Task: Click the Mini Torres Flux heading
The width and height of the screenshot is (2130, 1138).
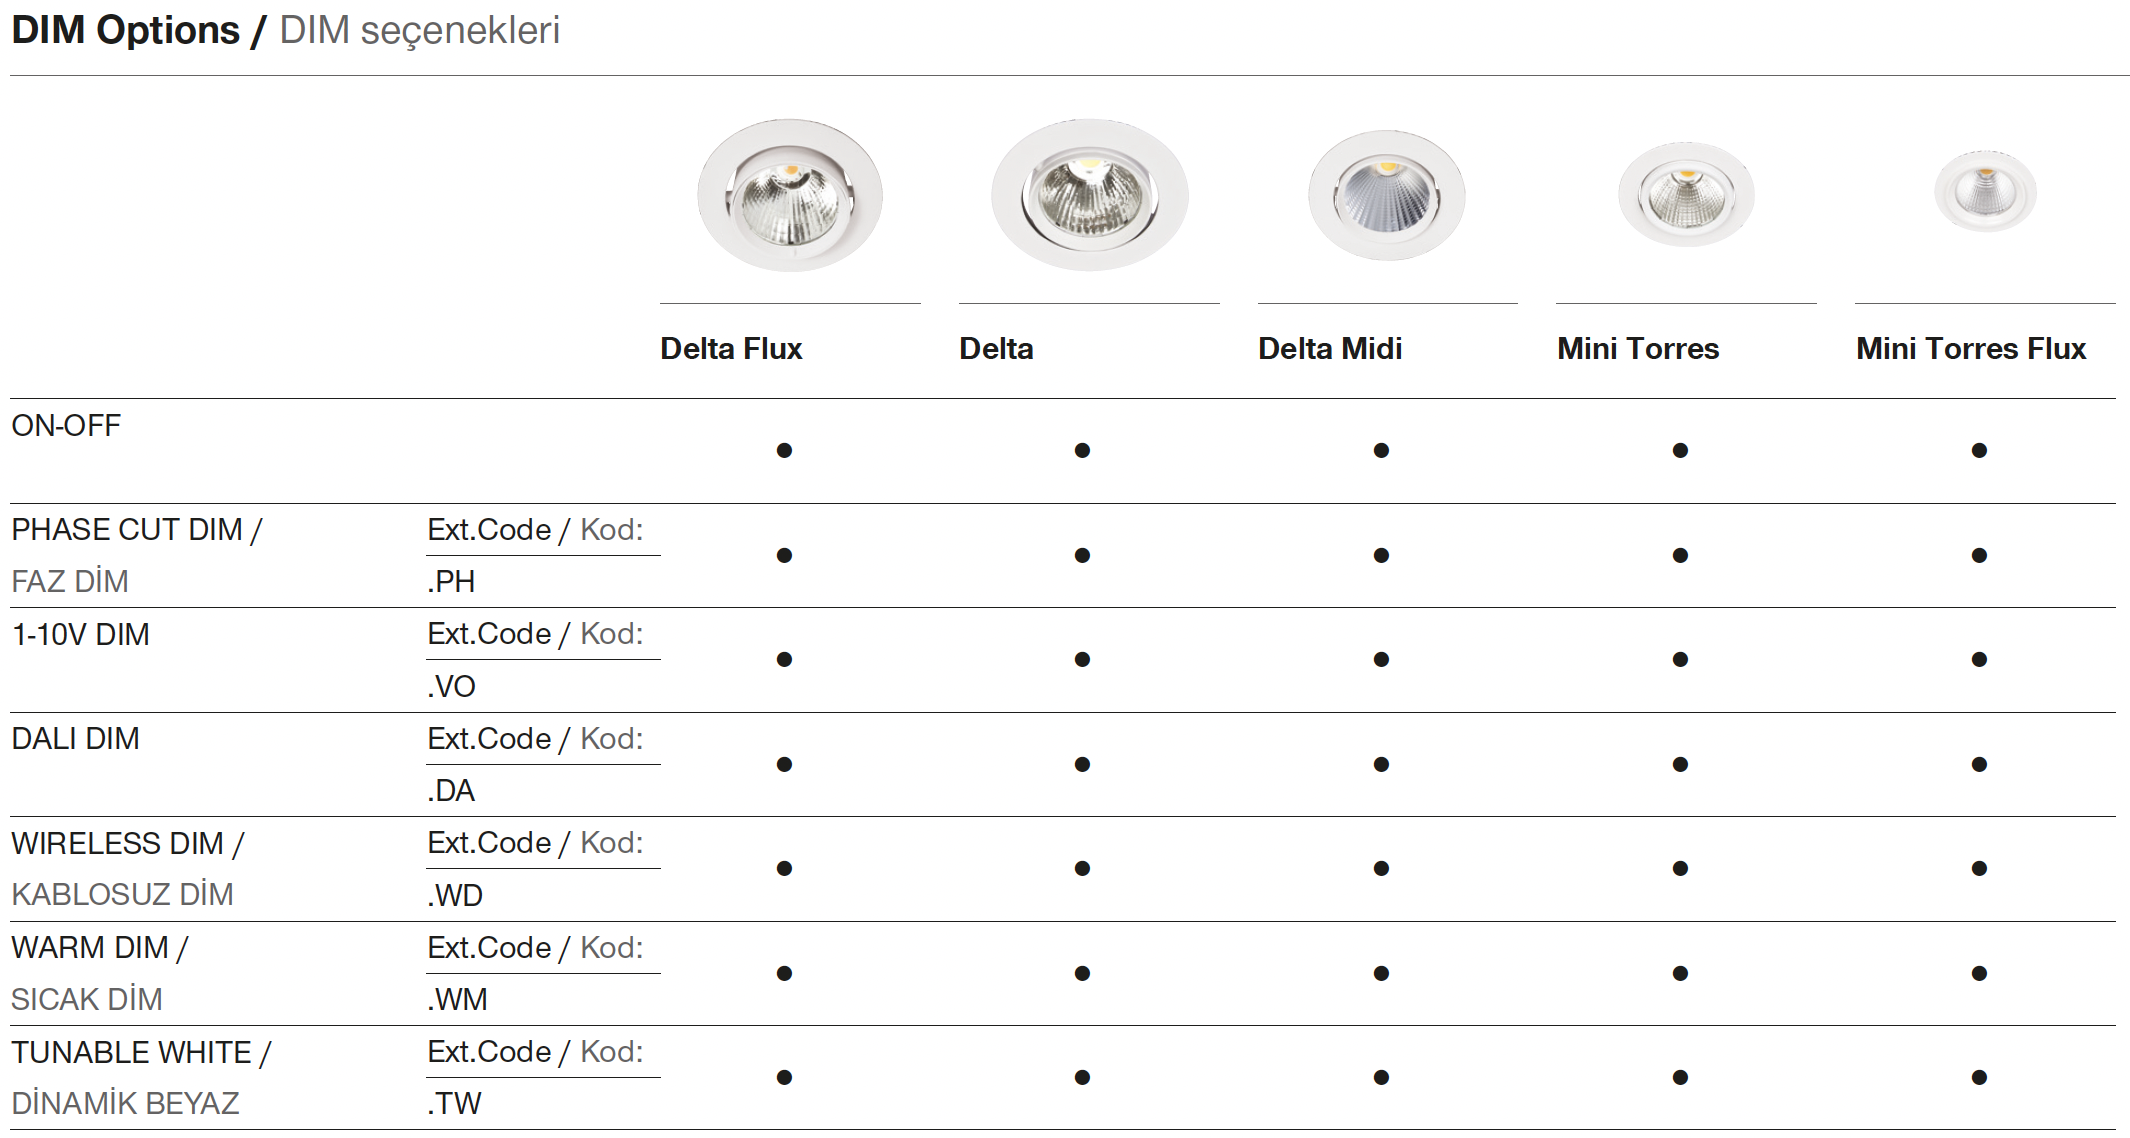Action: click(x=1970, y=349)
